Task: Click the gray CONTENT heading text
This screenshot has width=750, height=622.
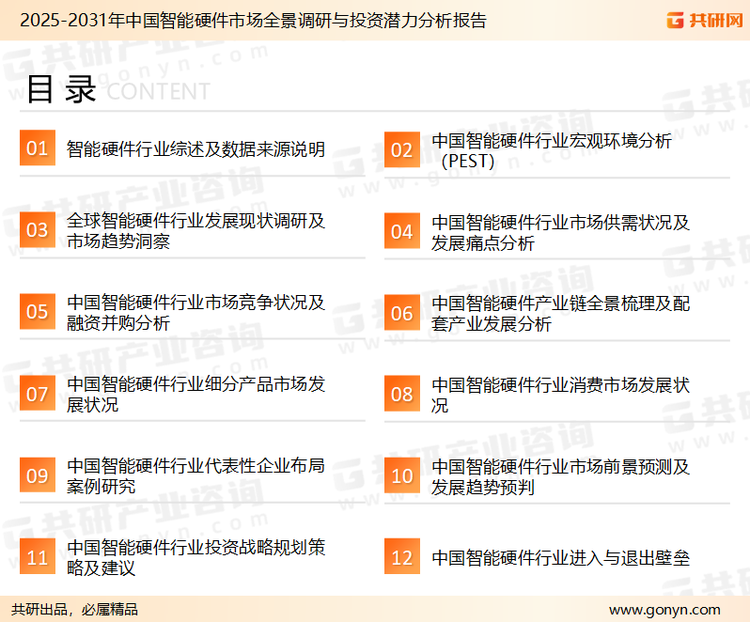Action: pyautogui.click(x=158, y=91)
